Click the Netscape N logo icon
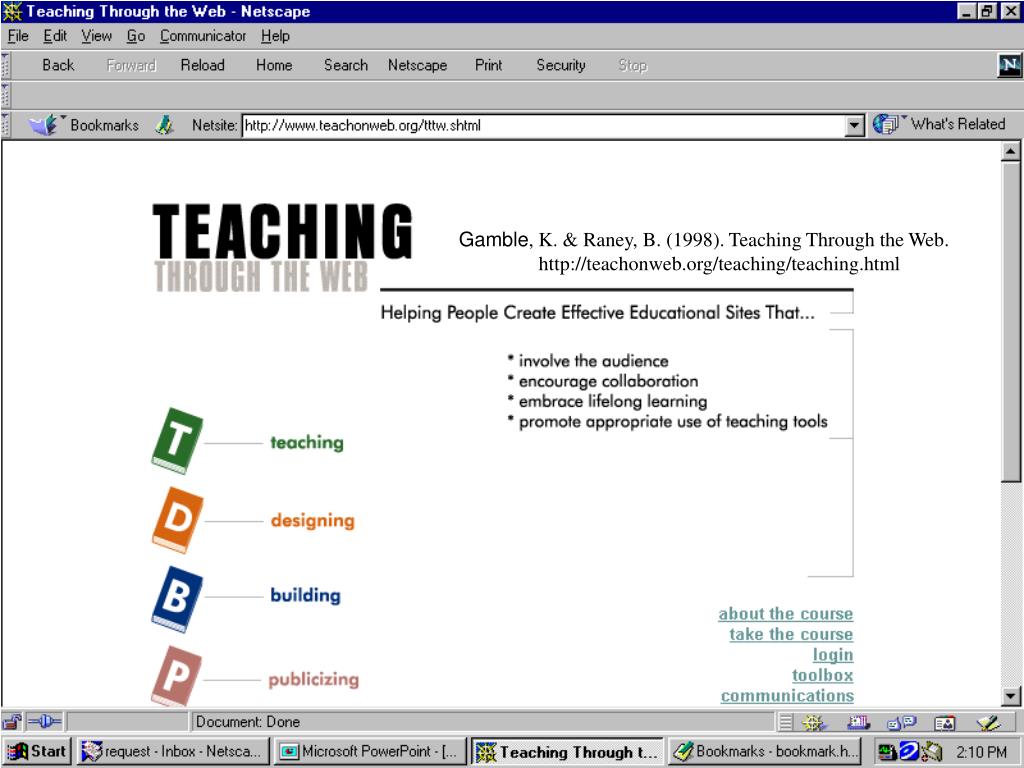The image size is (1024, 768). pyautogui.click(x=1009, y=65)
